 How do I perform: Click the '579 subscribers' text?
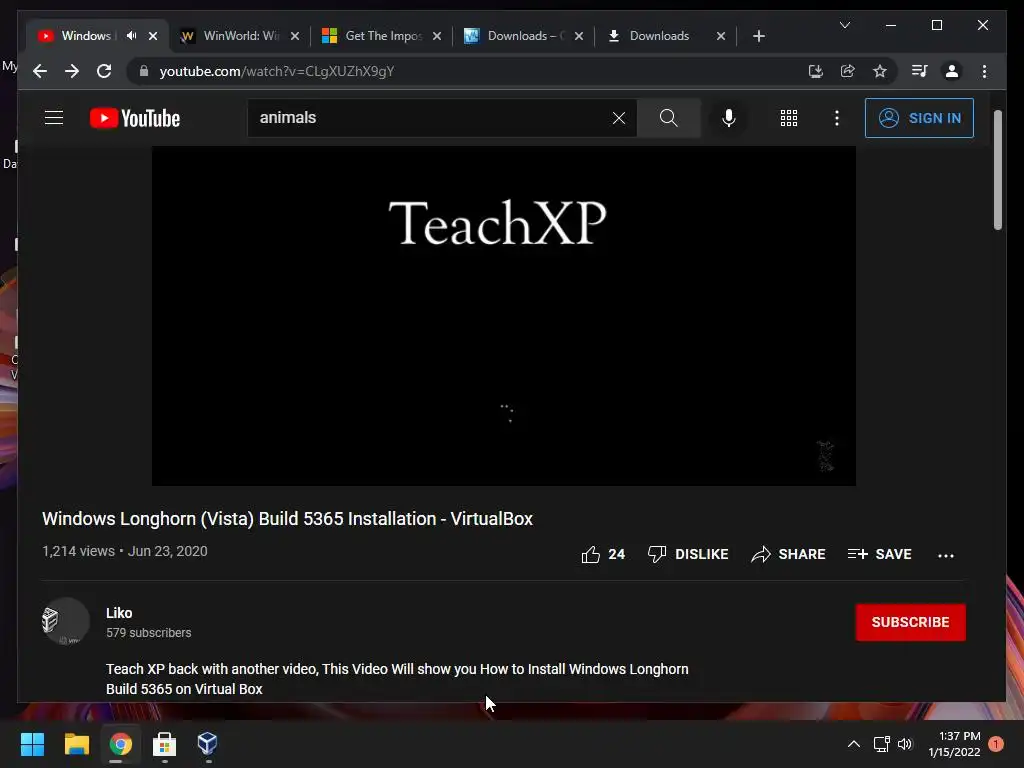(x=148, y=633)
